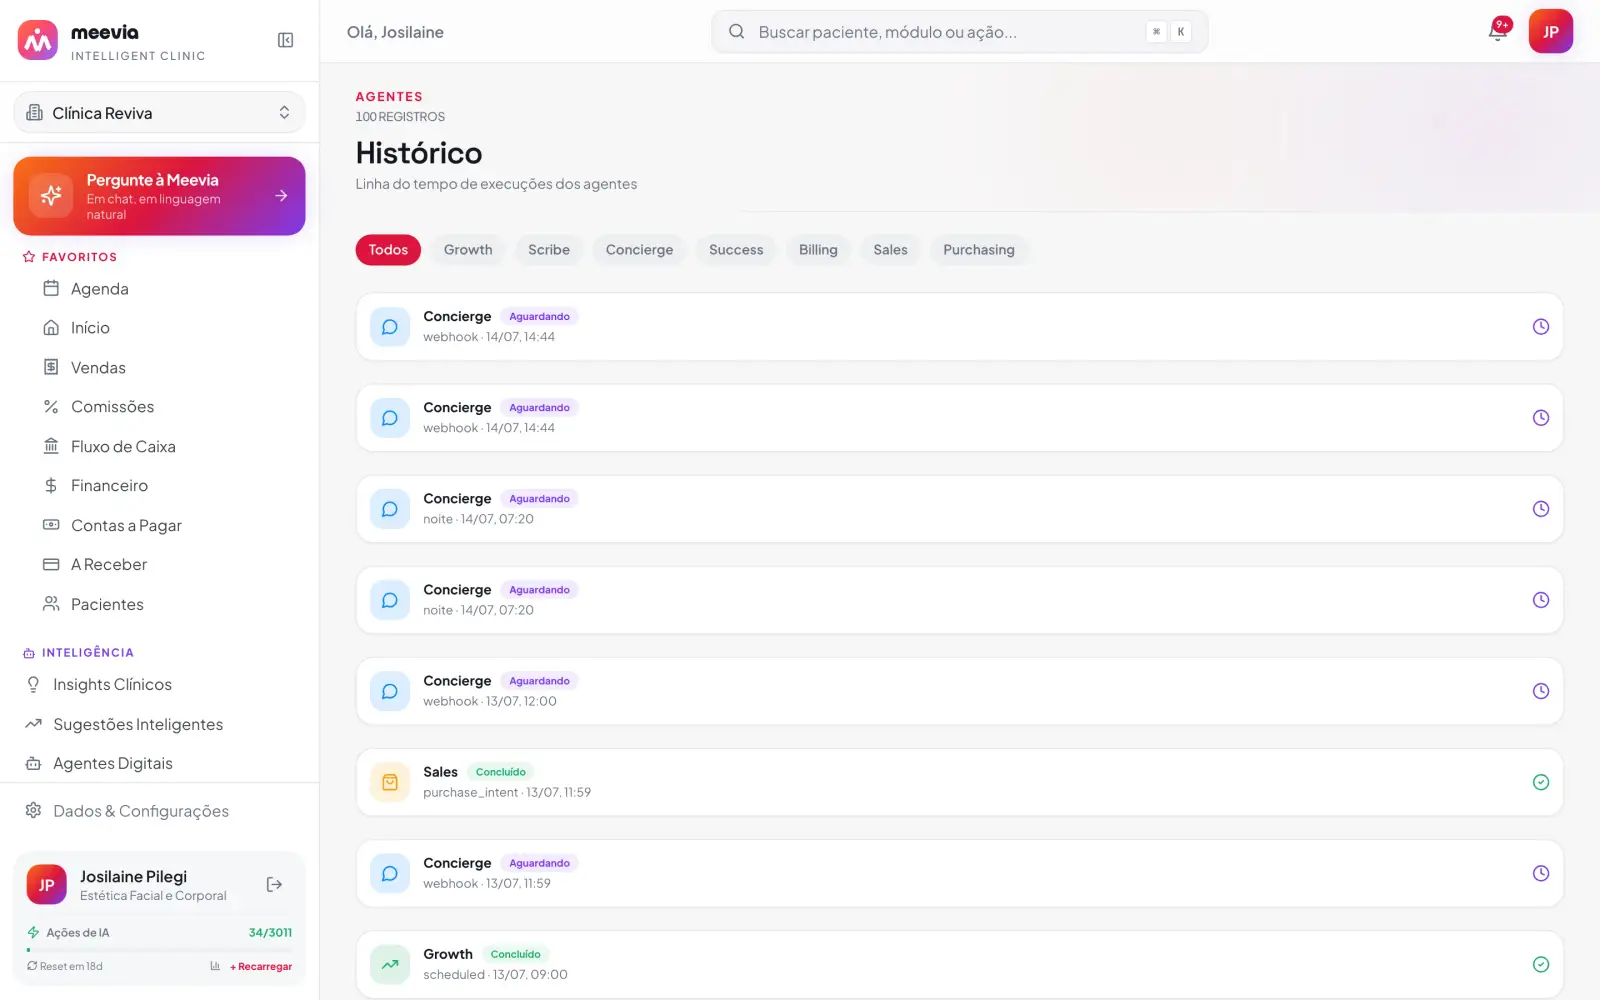
Task: Click the meevia logo icon
Action: (38, 40)
